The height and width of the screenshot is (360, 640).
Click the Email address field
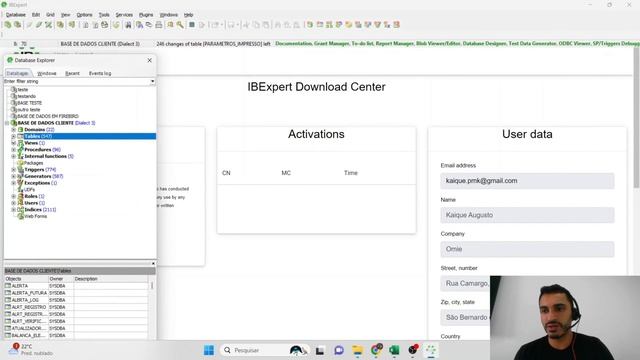tap(527, 181)
